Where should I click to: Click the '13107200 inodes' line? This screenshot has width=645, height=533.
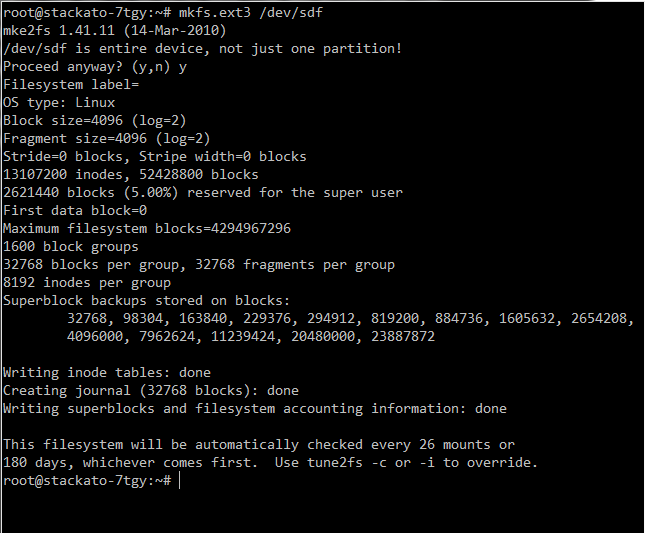(131, 174)
